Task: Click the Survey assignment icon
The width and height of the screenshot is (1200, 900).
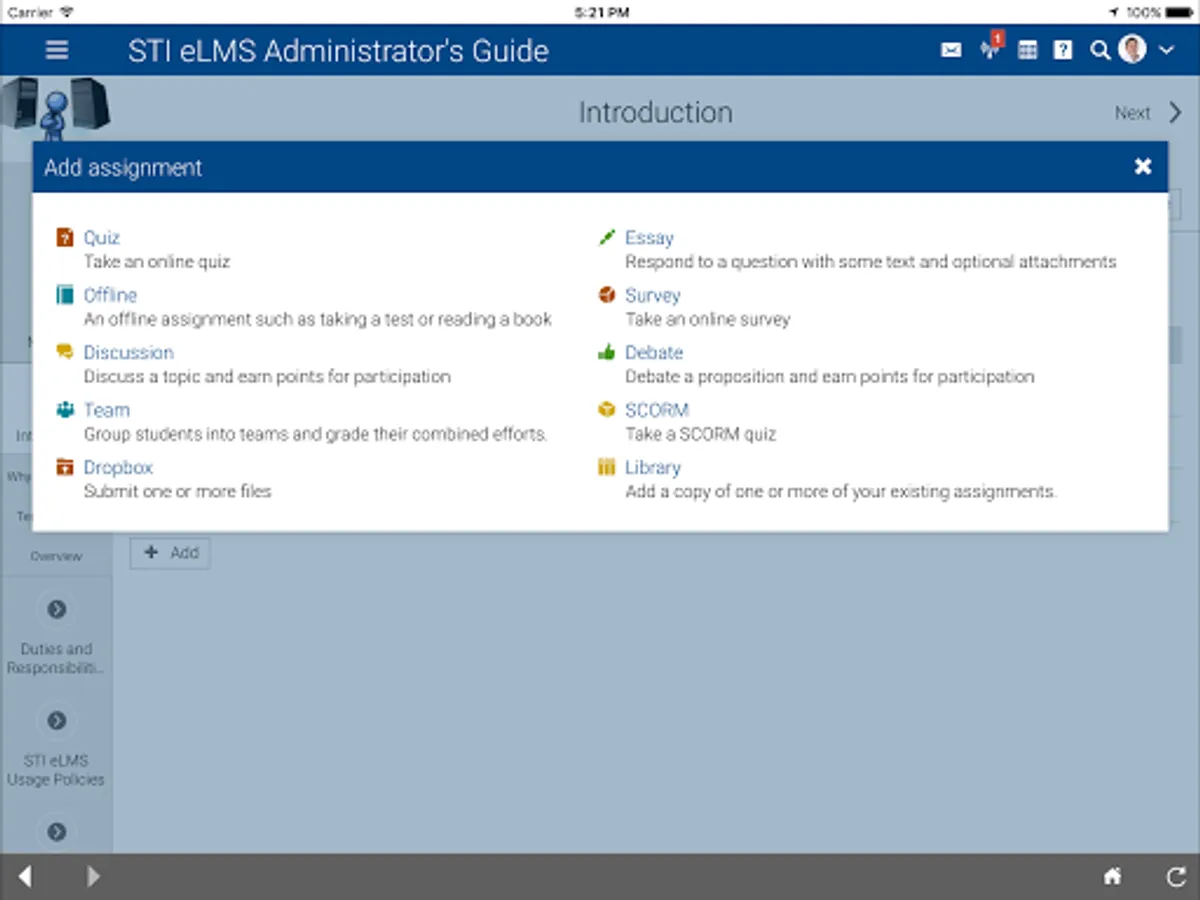Action: coord(606,295)
